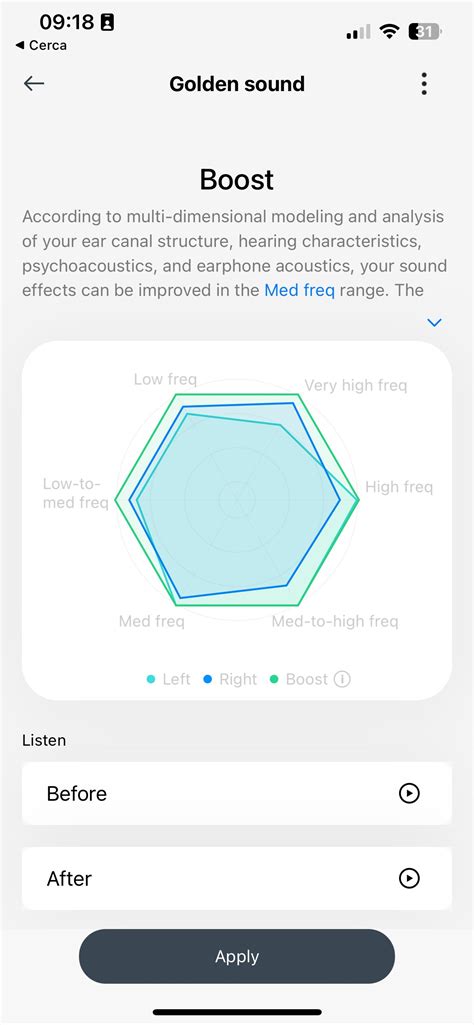Tap the battery indicator in status bar

click(x=425, y=31)
